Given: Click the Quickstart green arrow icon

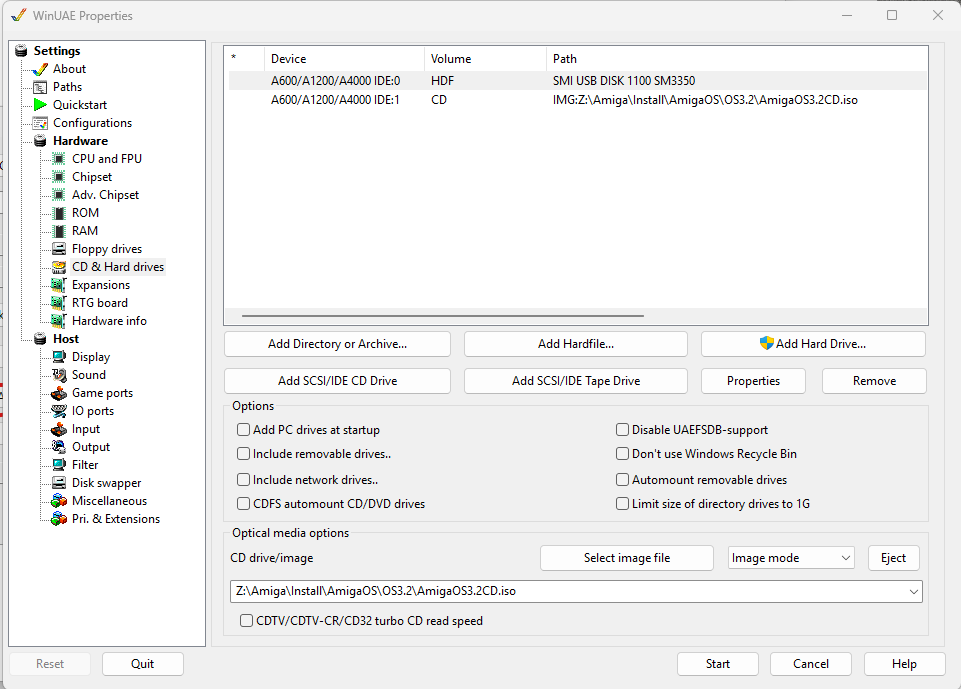Looking at the screenshot, I should pyautogui.click(x=40, y=105).
